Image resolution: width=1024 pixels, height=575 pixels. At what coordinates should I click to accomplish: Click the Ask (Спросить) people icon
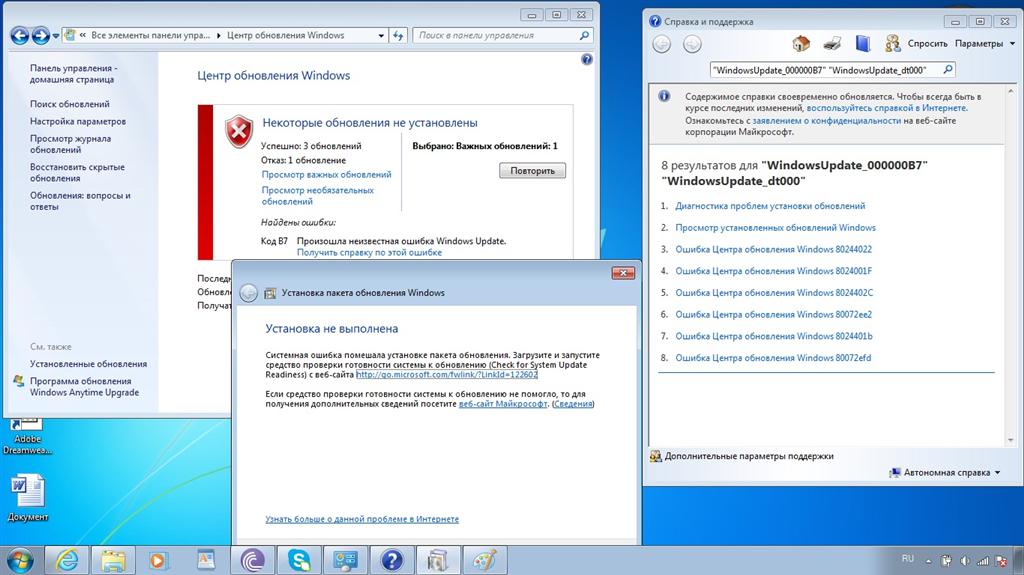892,44
